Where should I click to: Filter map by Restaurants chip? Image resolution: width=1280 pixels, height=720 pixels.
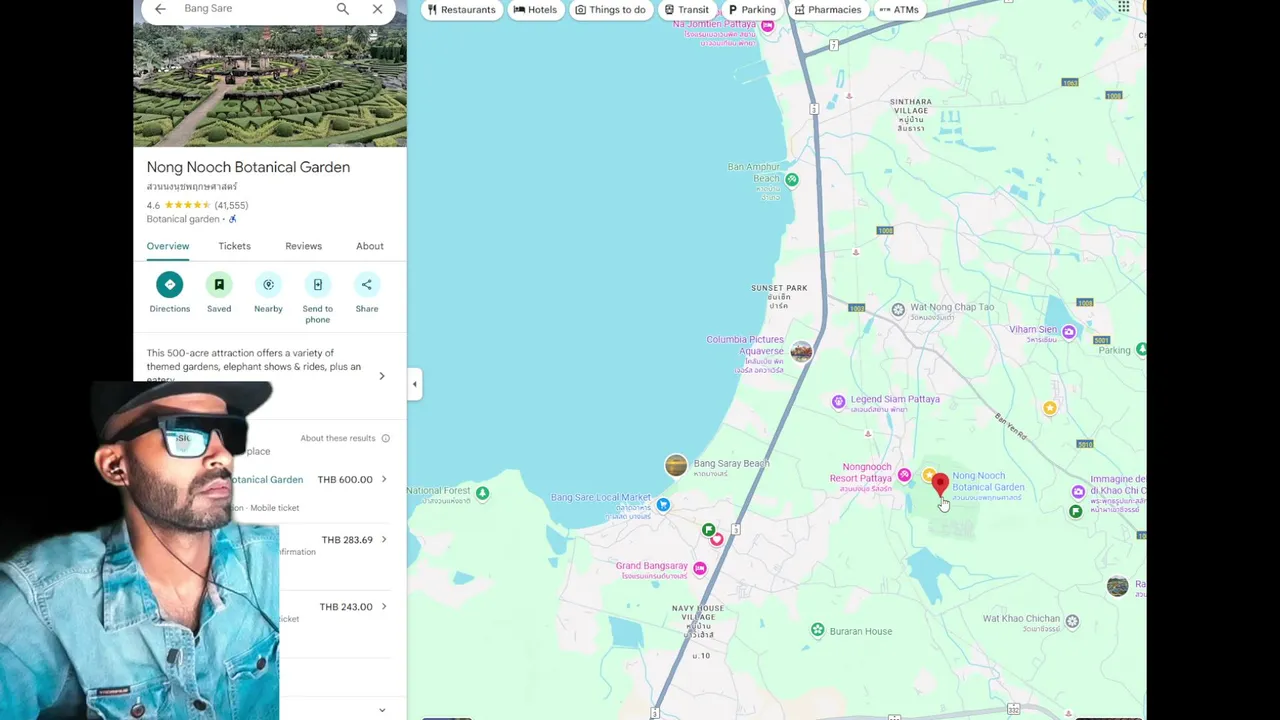coord(461,10)
